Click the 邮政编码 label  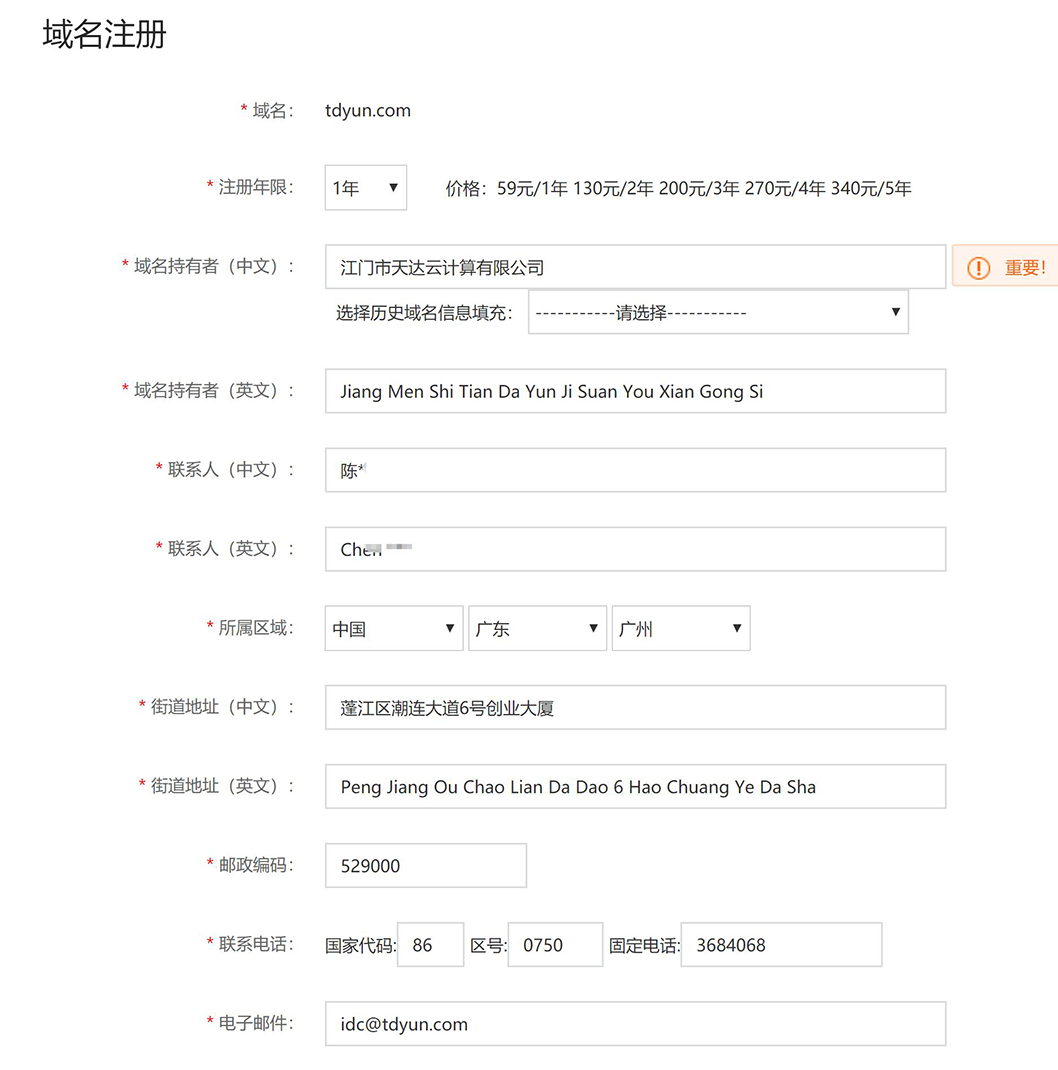(x=255, y=865)
